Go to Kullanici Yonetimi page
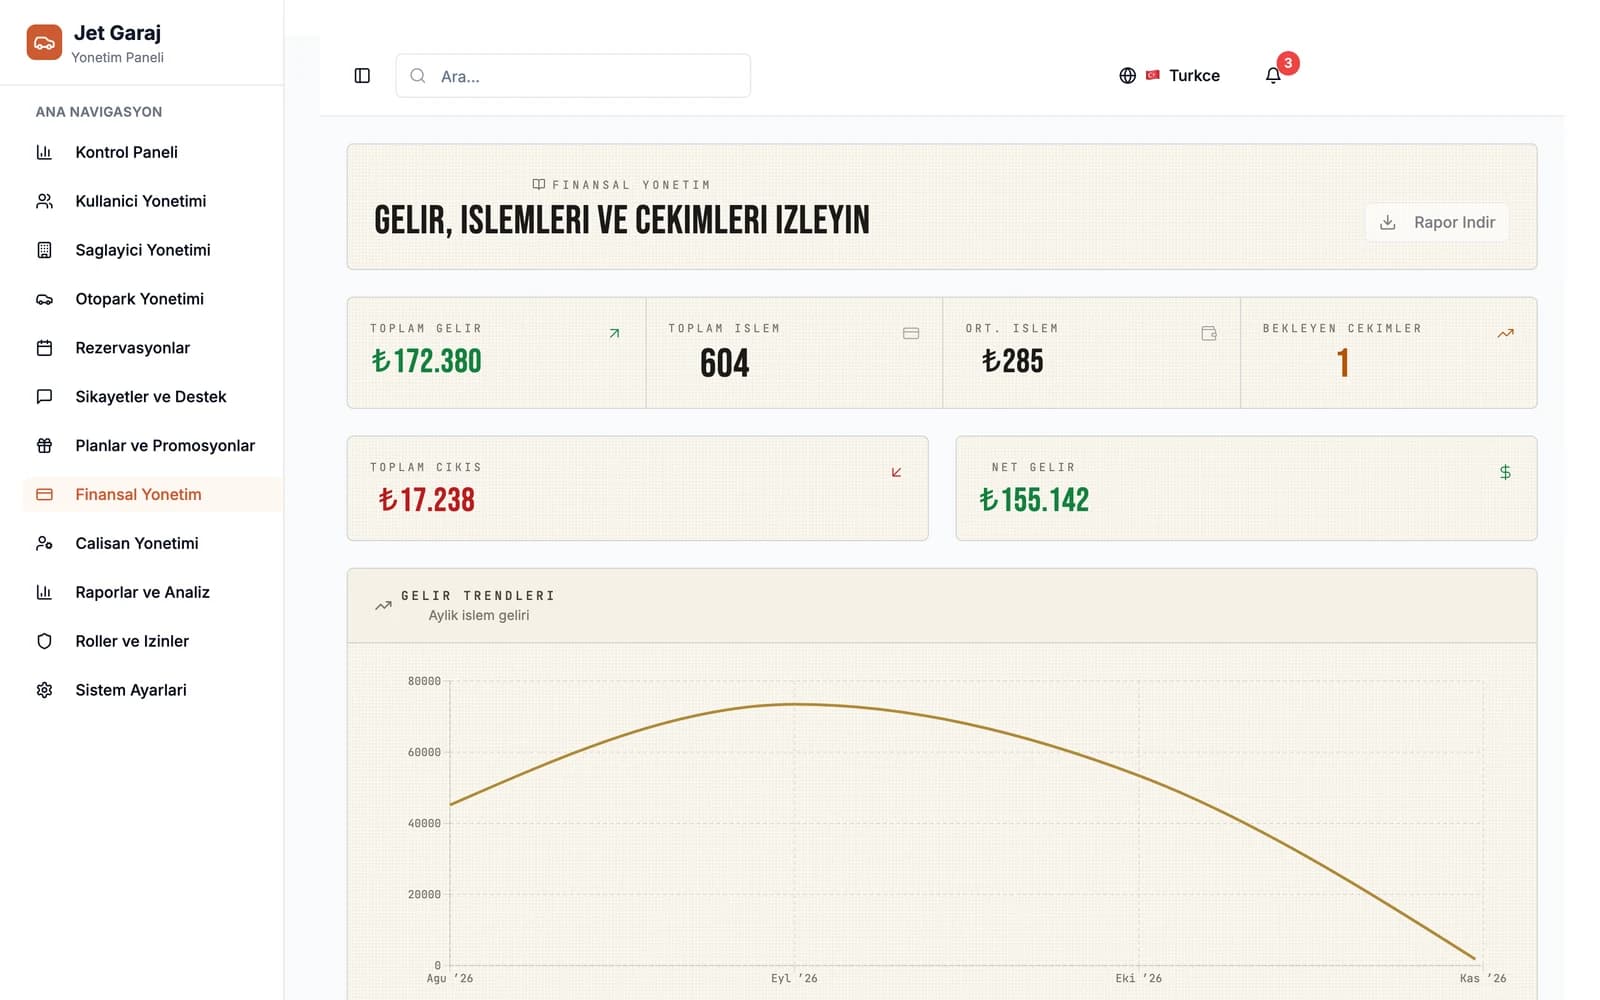This screenshot has height=1000, width=1600. 152,201
